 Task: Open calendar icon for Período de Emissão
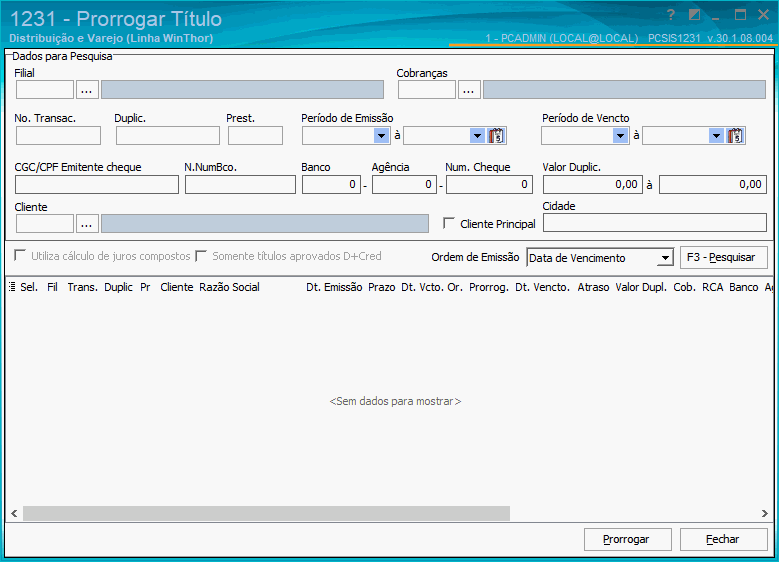(x=497, y=136)
